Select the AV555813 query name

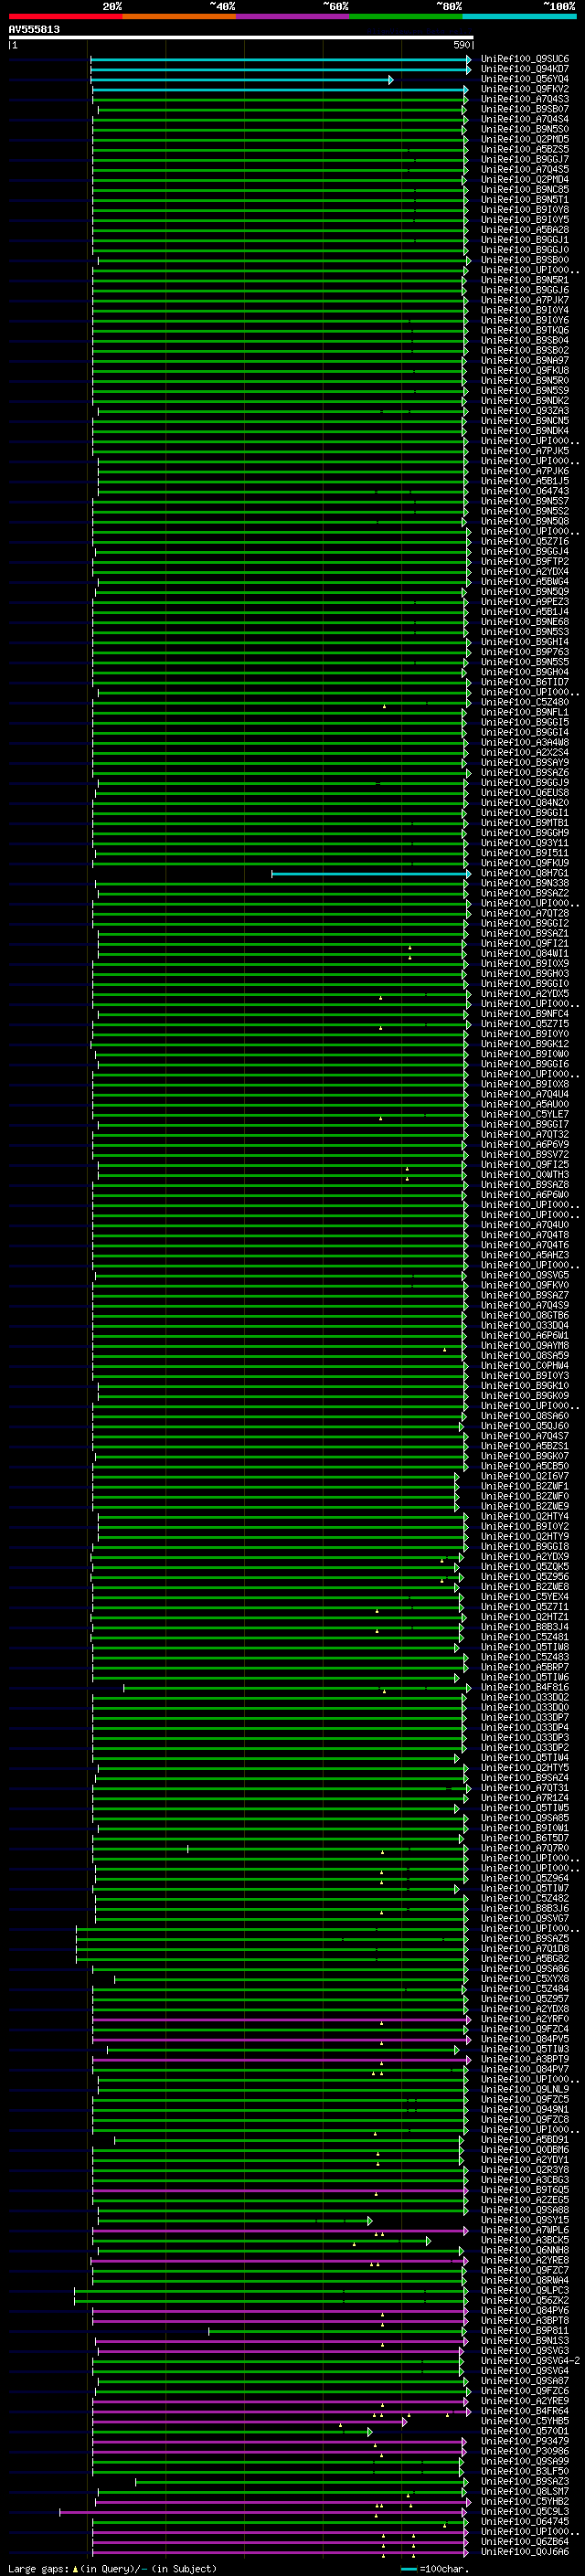[x=34, y=29]
